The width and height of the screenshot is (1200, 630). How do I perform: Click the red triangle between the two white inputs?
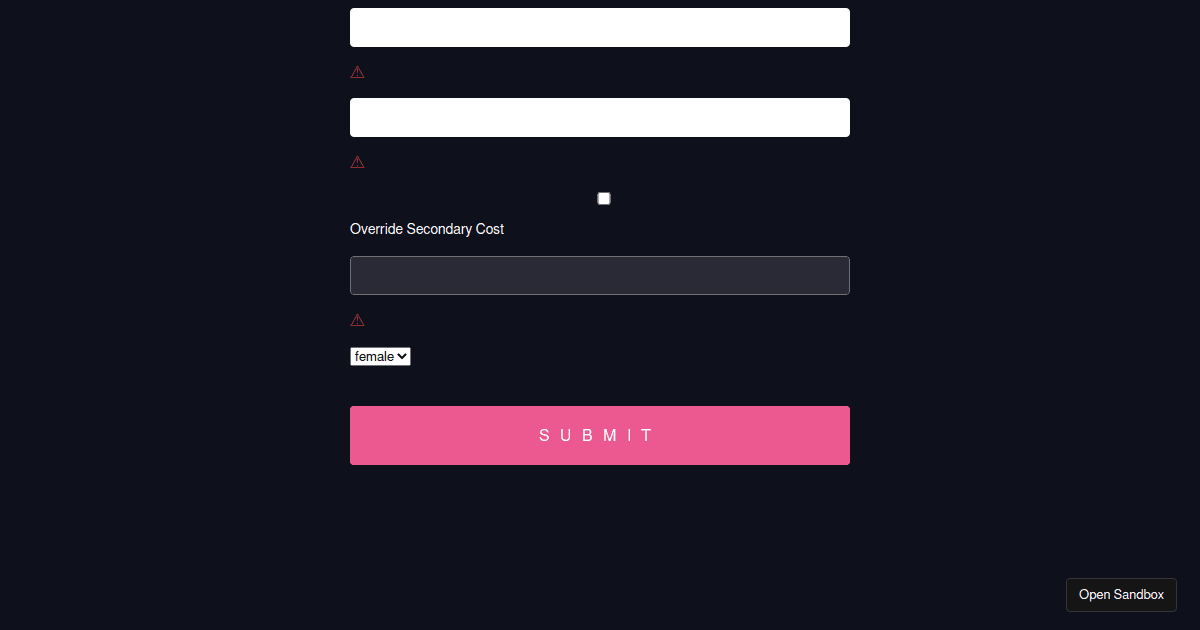tap(357, 71)
